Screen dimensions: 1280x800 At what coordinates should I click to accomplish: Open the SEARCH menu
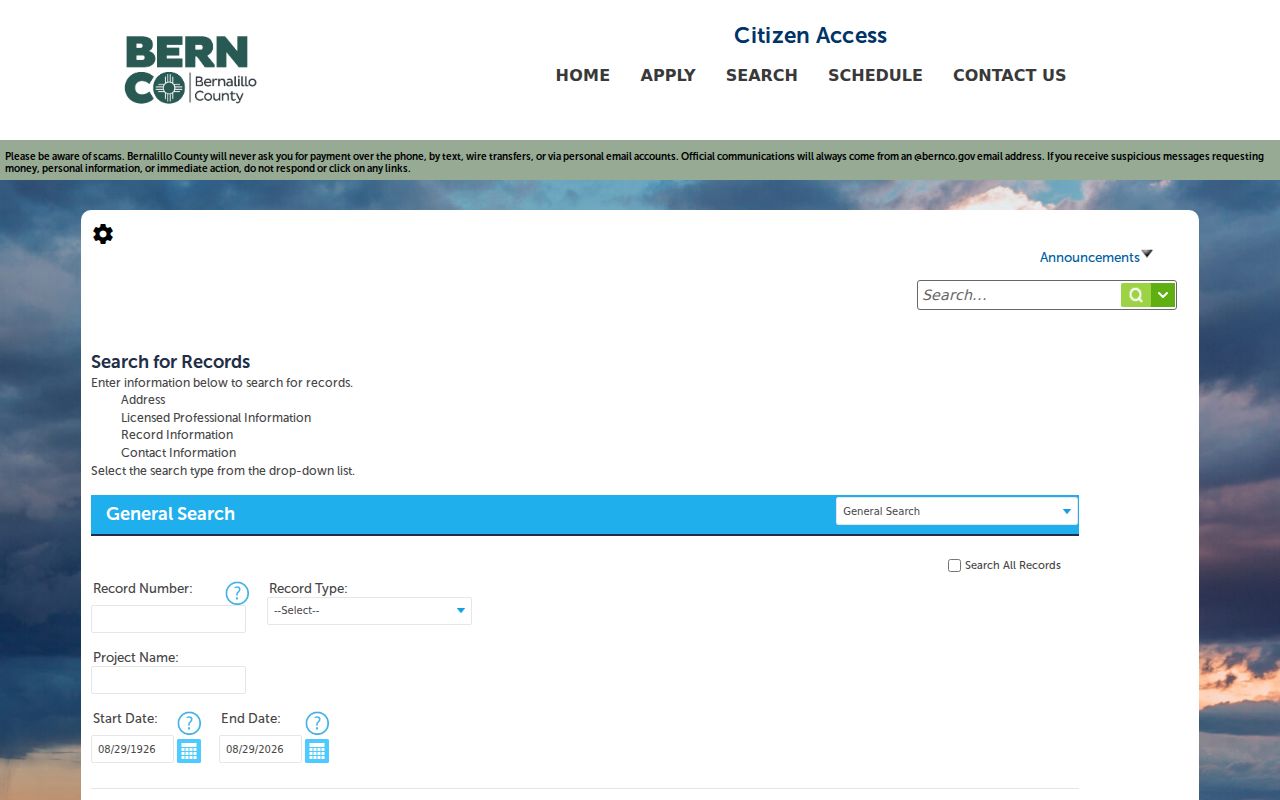pos(762,75)
